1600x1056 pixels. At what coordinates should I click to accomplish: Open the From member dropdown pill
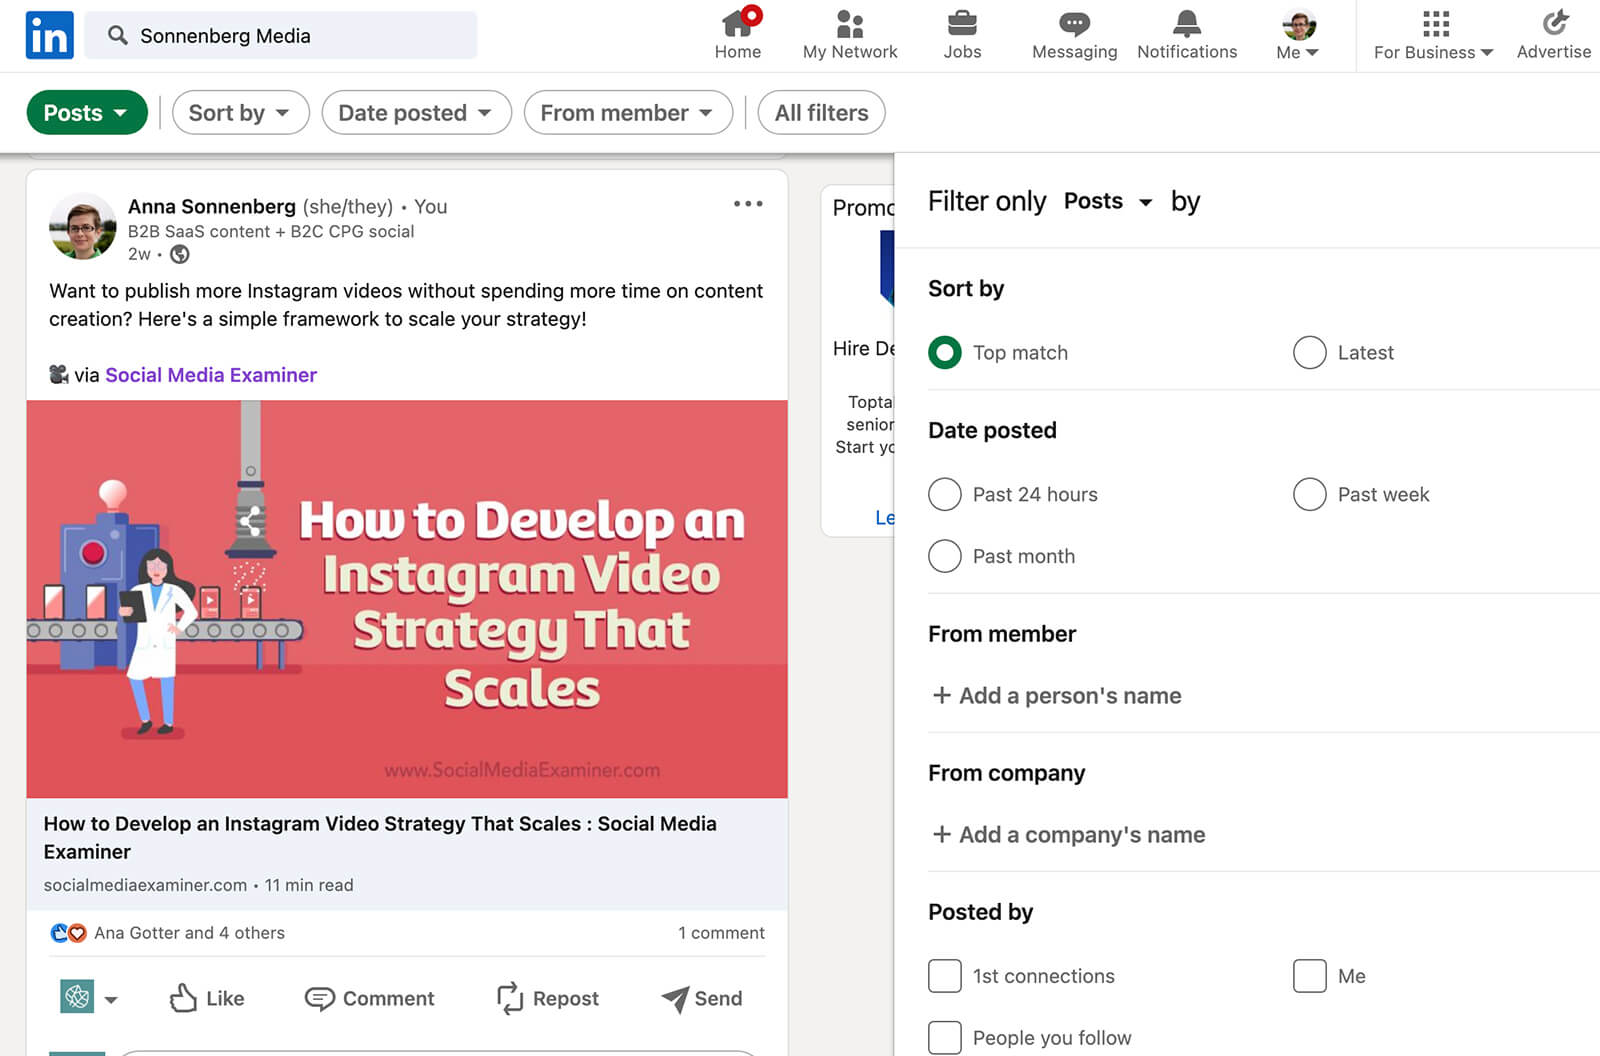pyautogui.click(x=628, y=113)
